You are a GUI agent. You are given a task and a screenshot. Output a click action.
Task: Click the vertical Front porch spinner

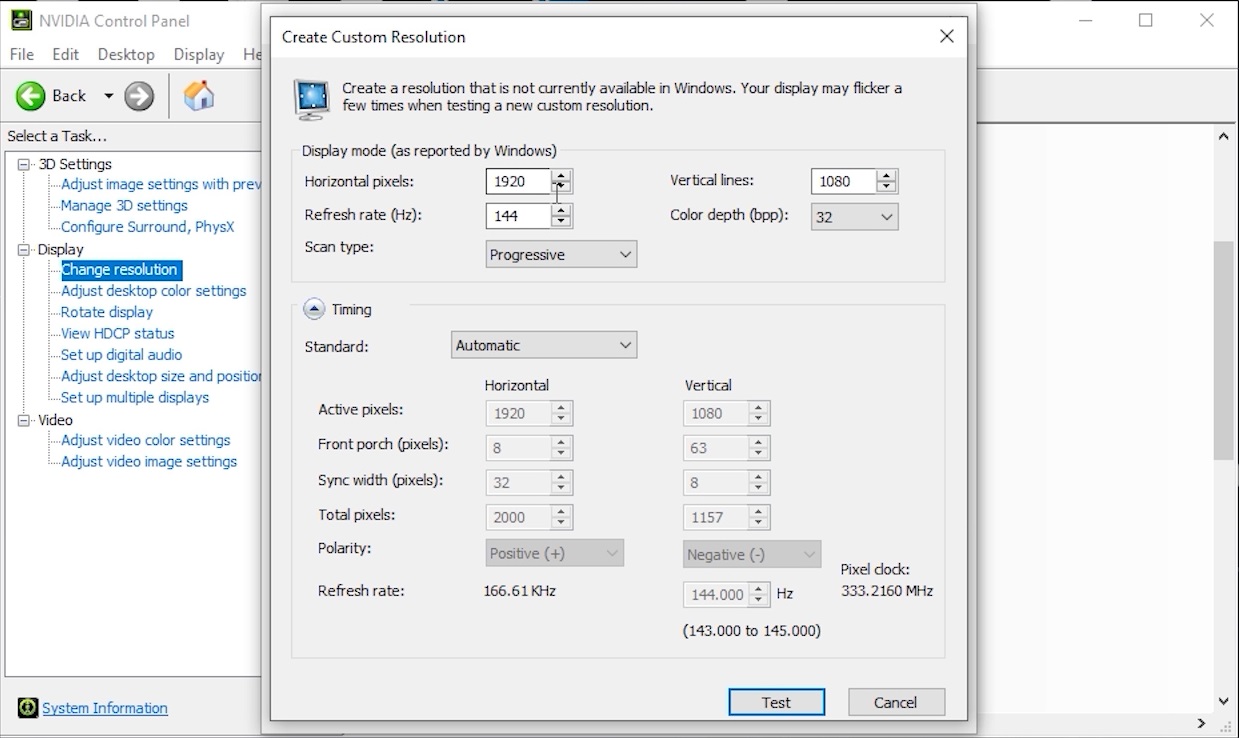pyautogui.click(x=759, y=448)
